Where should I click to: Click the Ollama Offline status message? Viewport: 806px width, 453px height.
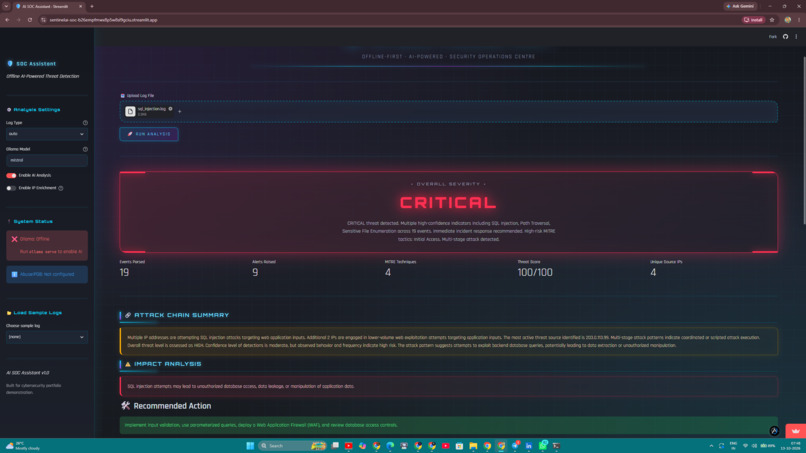click(x=47, y=245)
